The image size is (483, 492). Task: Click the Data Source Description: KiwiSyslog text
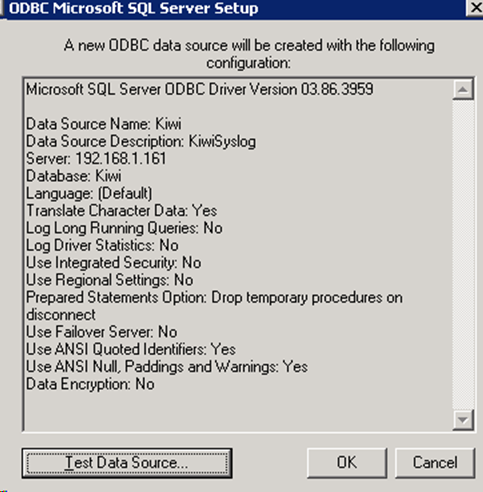click(141, 141)
